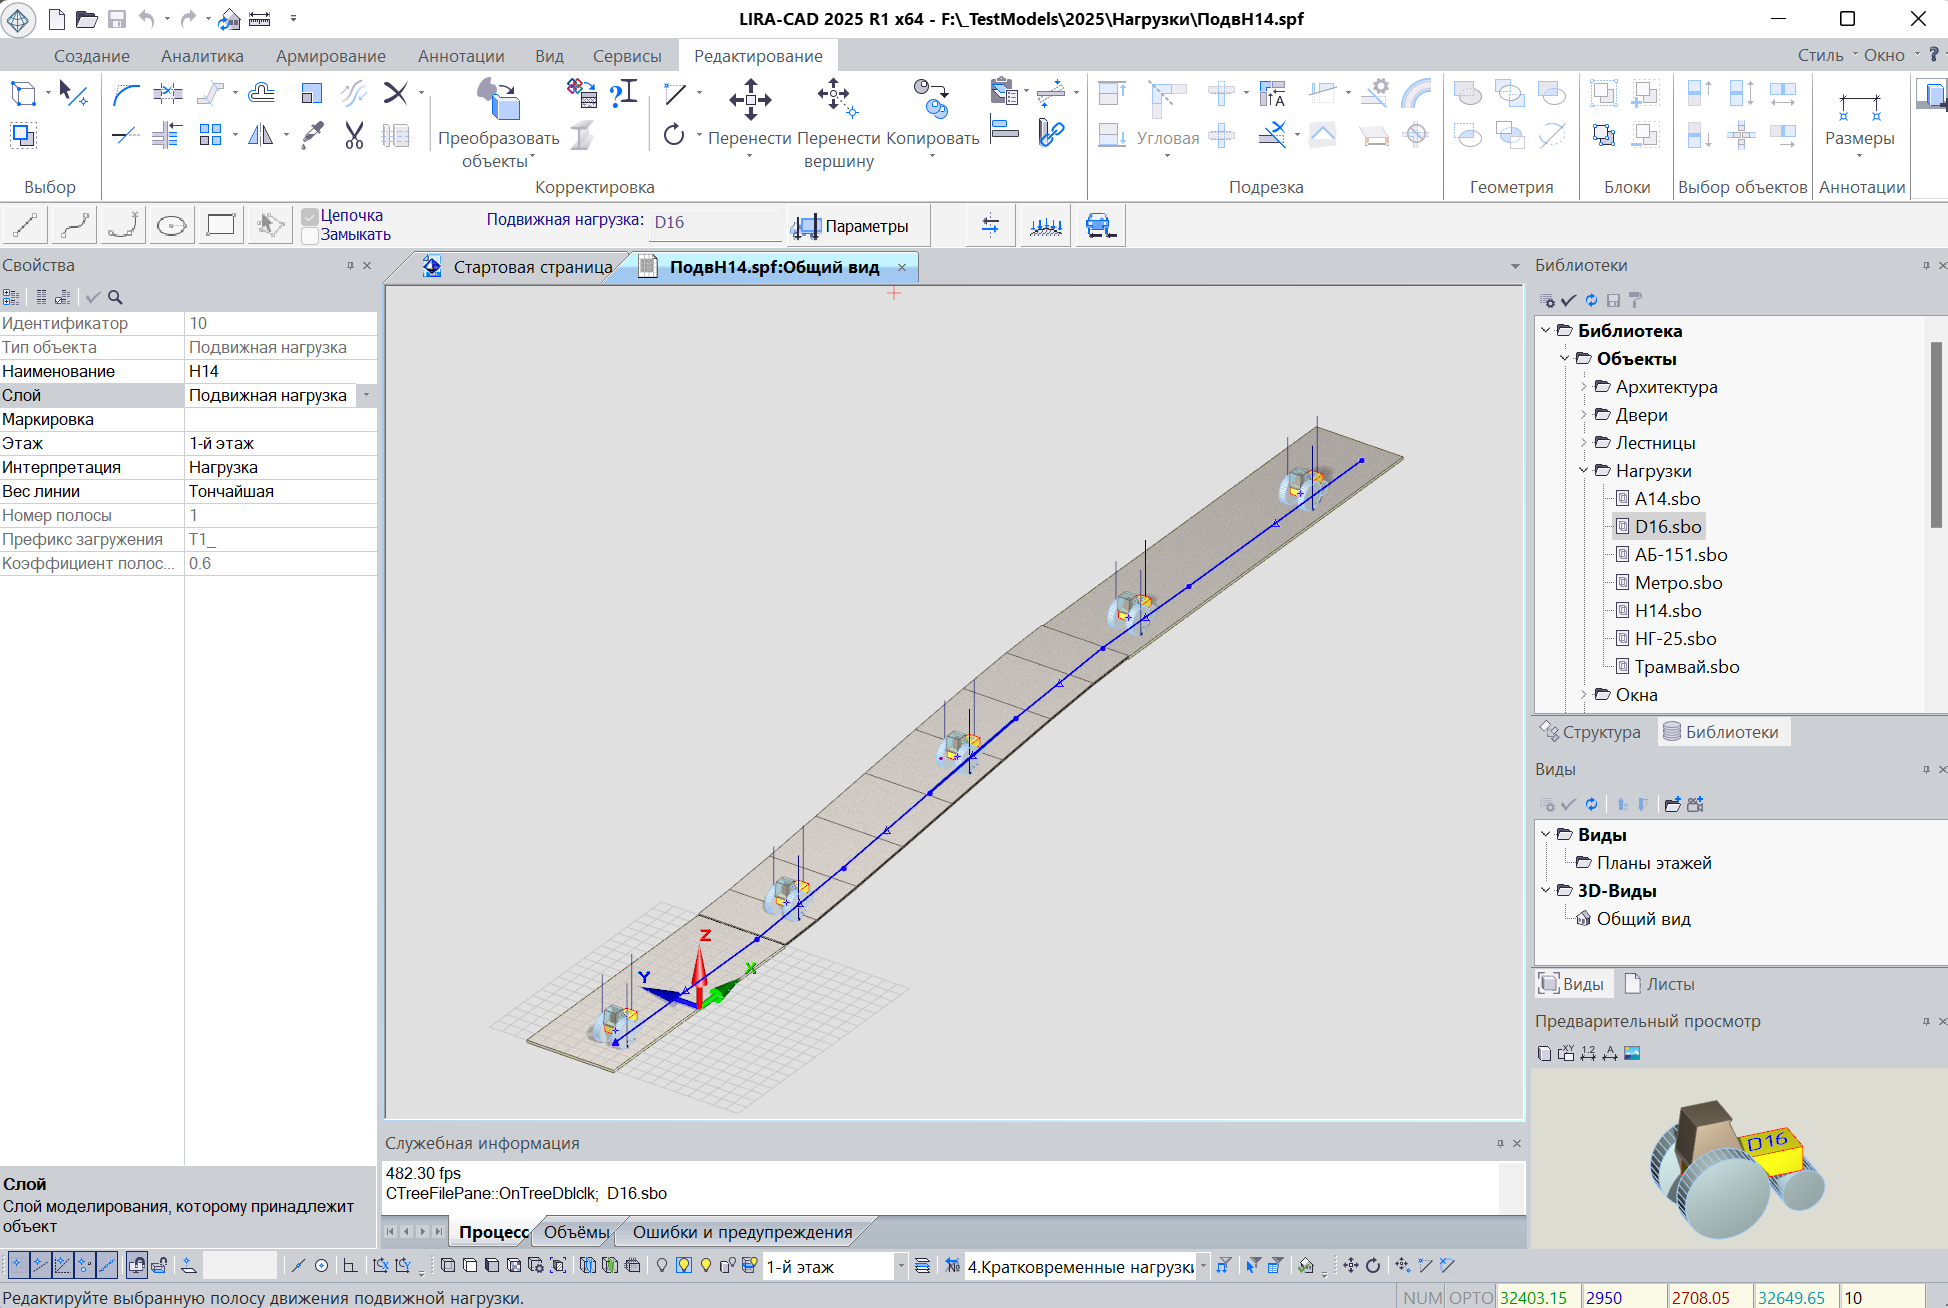
Task: Select the Rotate tool in ribbon
Action: [x=674, y=134]
